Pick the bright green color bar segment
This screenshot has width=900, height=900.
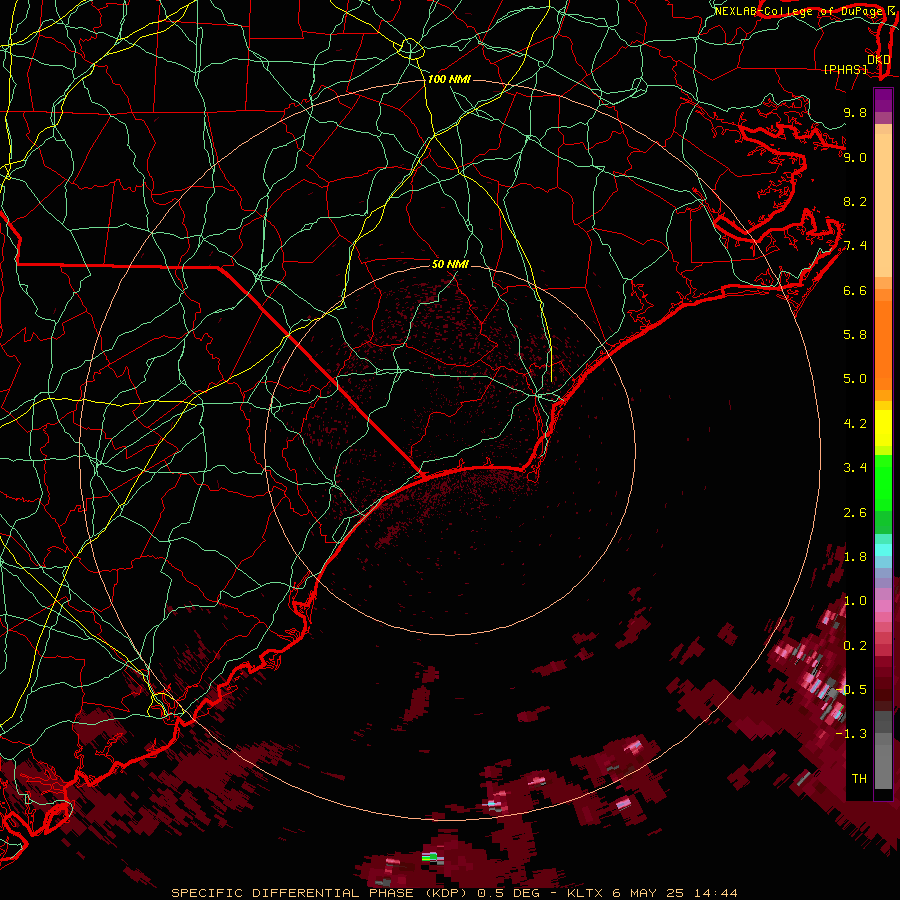883,482
